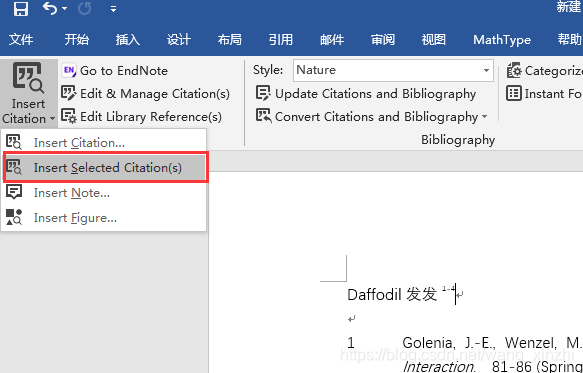Click the Save floppy disk icon
583x373 pixels.
pyautogui.click(x=20, y=8)
